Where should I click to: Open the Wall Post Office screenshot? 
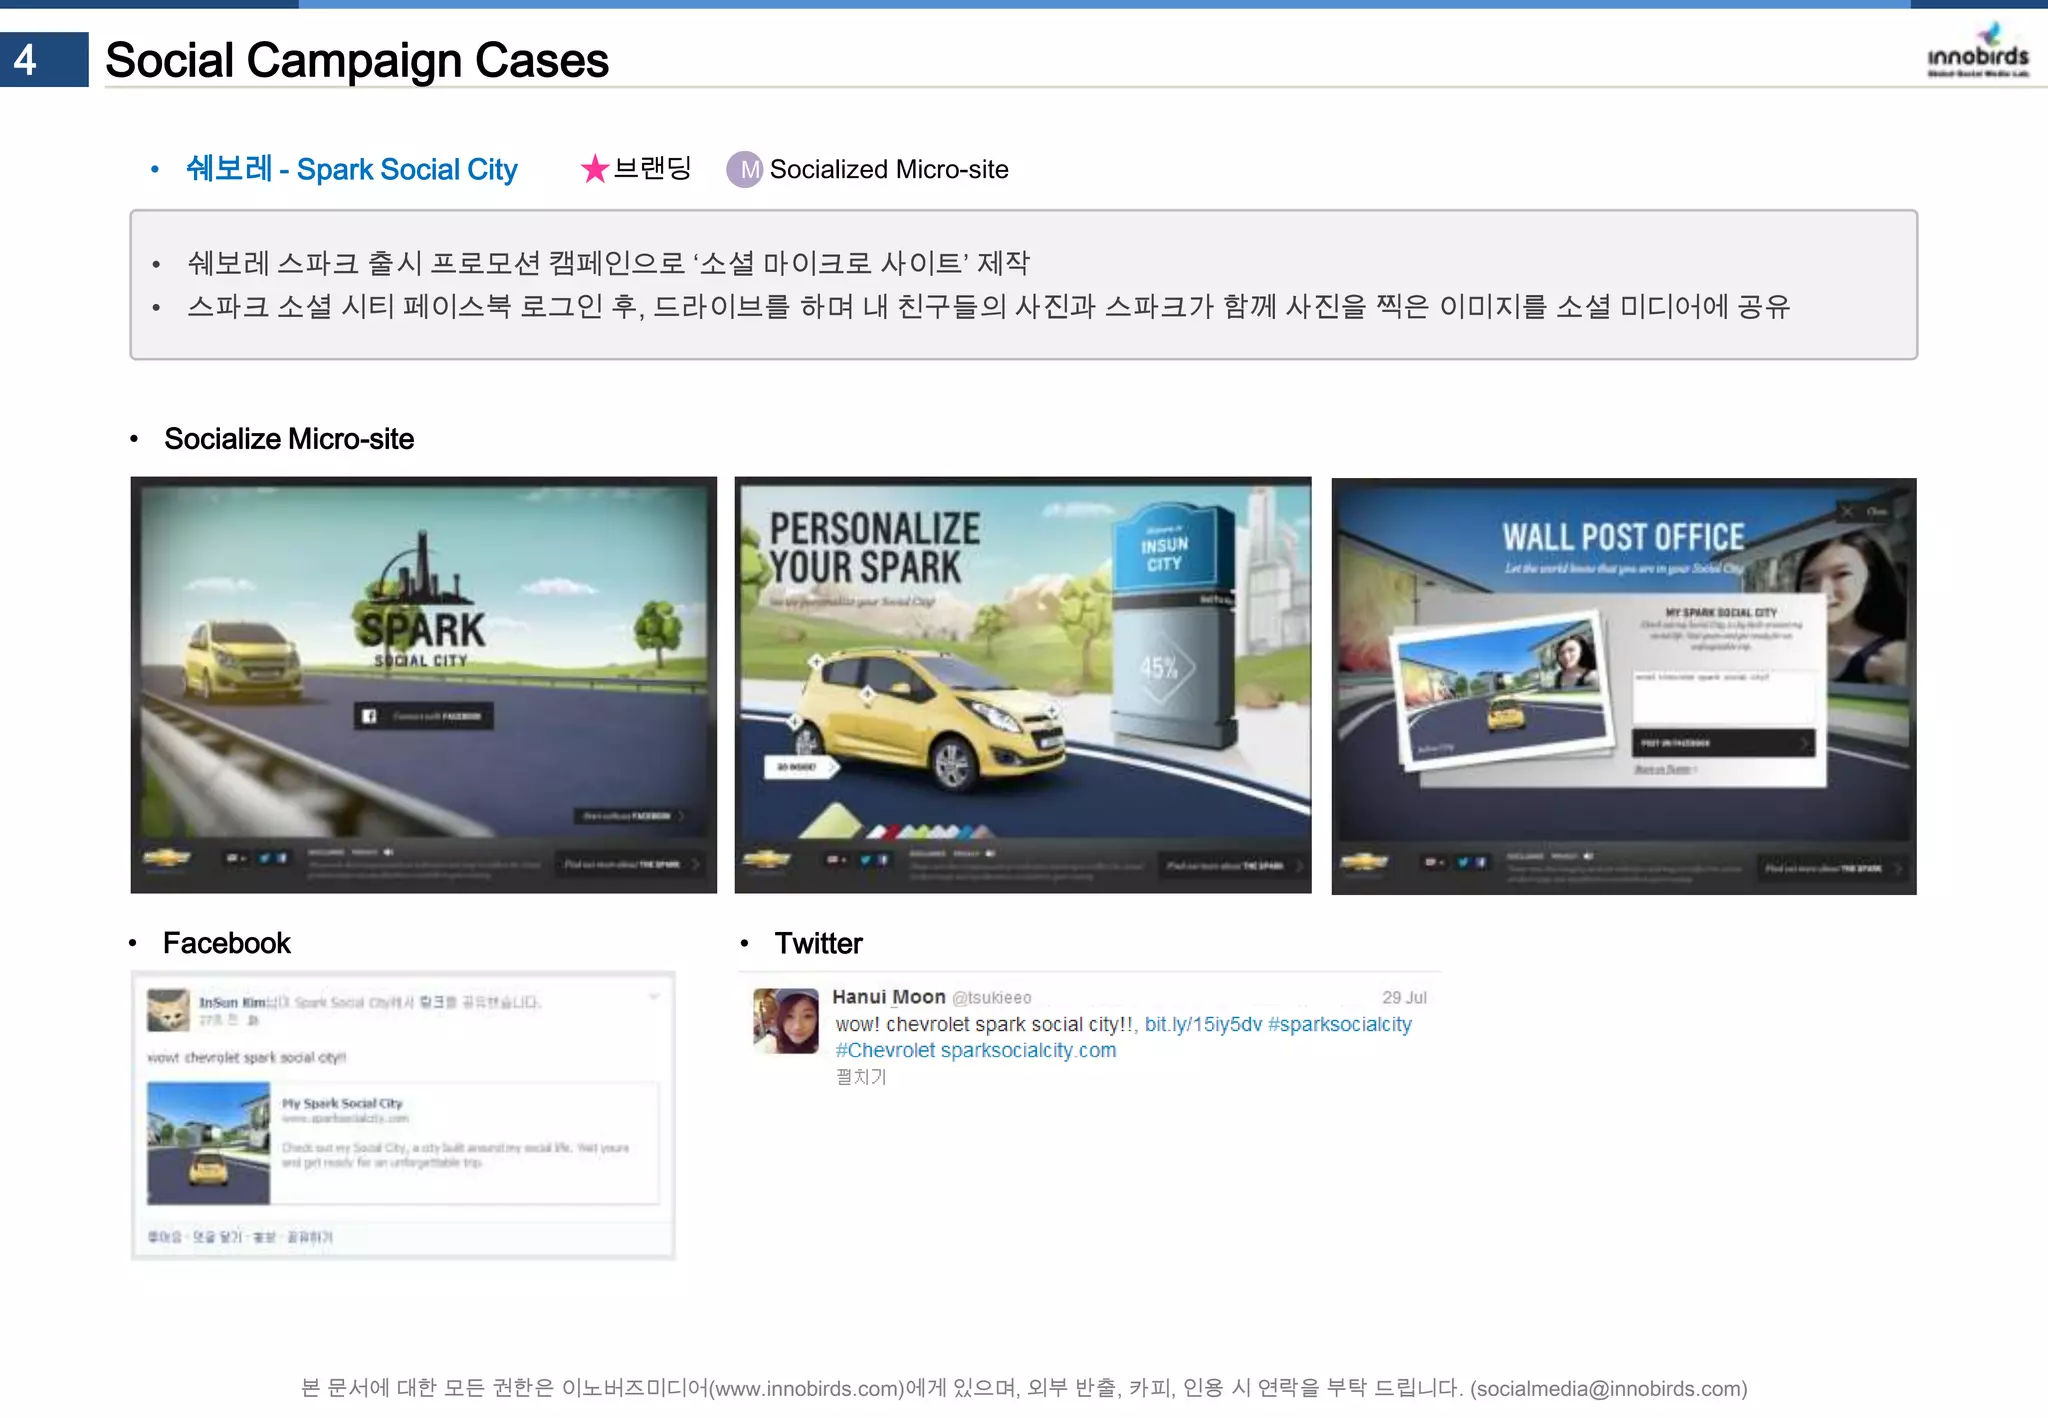(x=1624, y=685)
